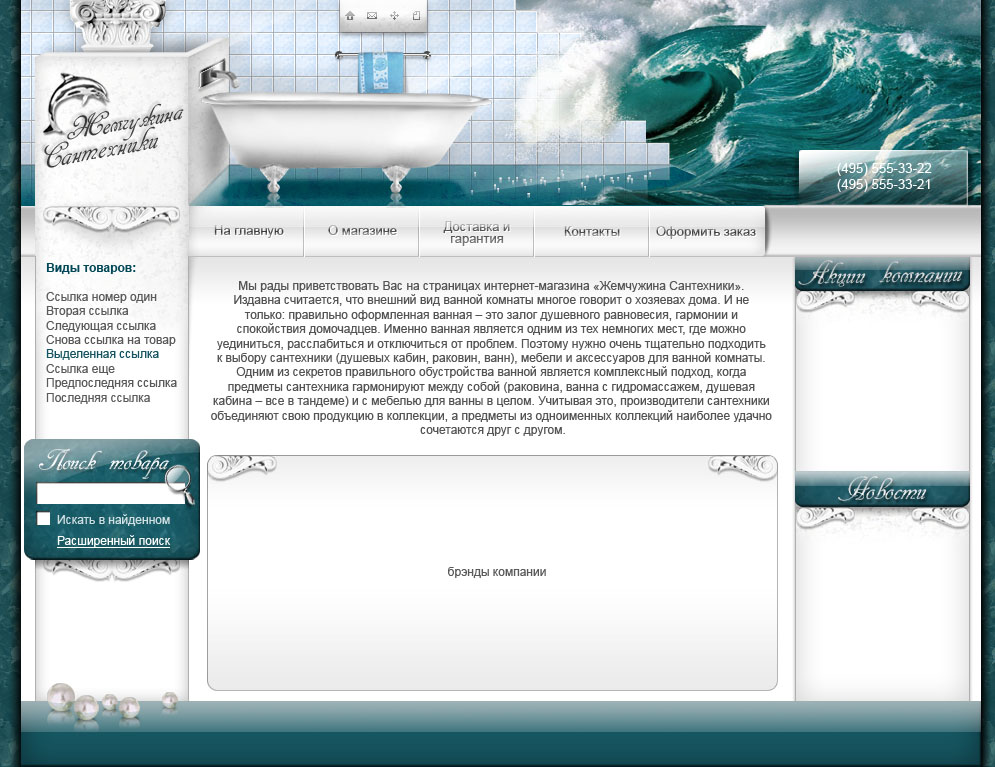This screenshot has height=767, width=995.
Task: Click the брэнды компании text
Action: (x=496, y=572)
